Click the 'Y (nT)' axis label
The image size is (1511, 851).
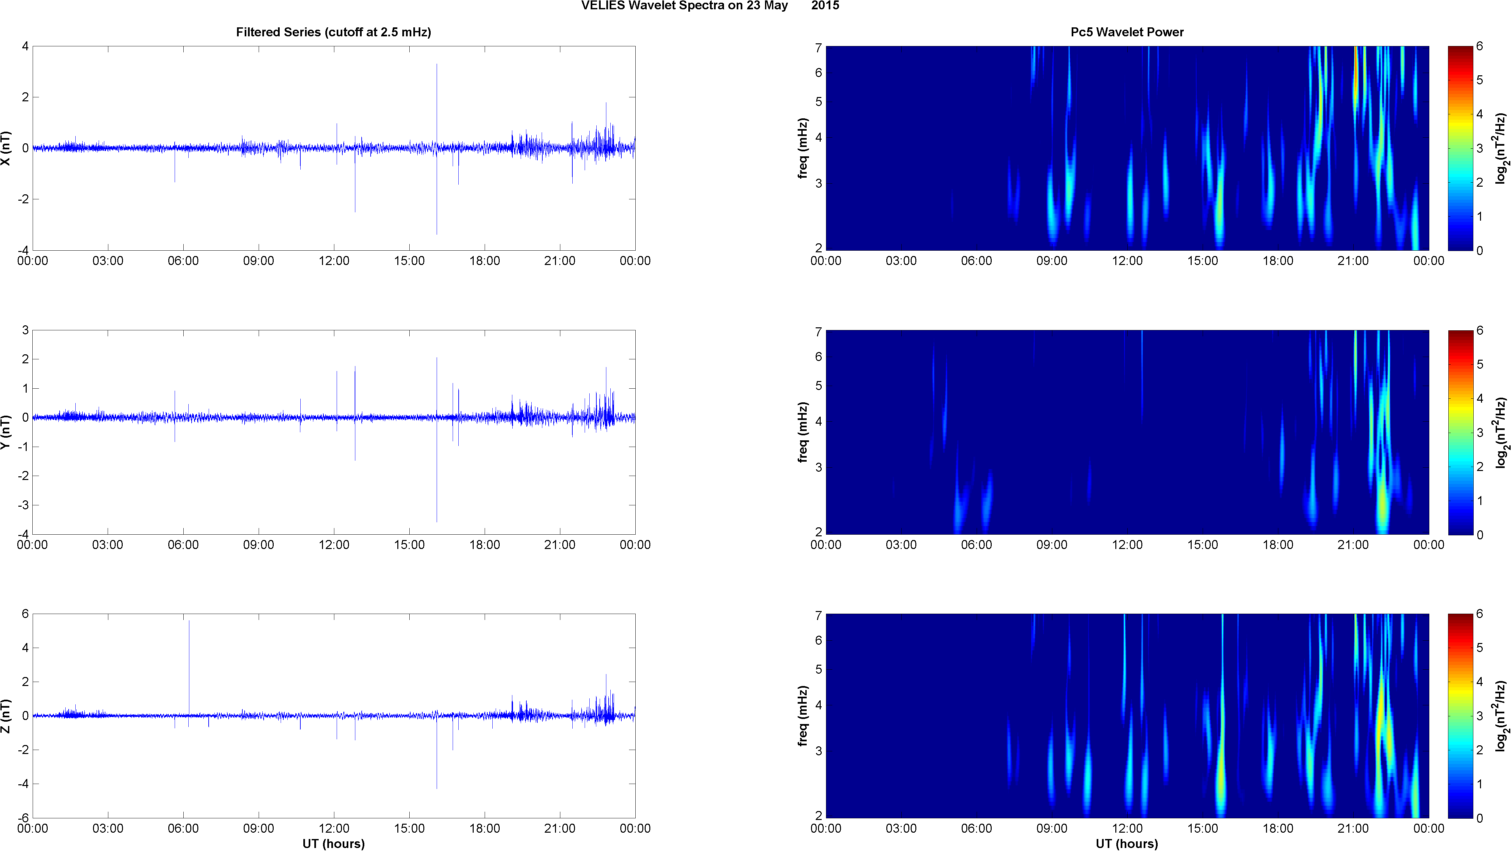tap(7, 432)
